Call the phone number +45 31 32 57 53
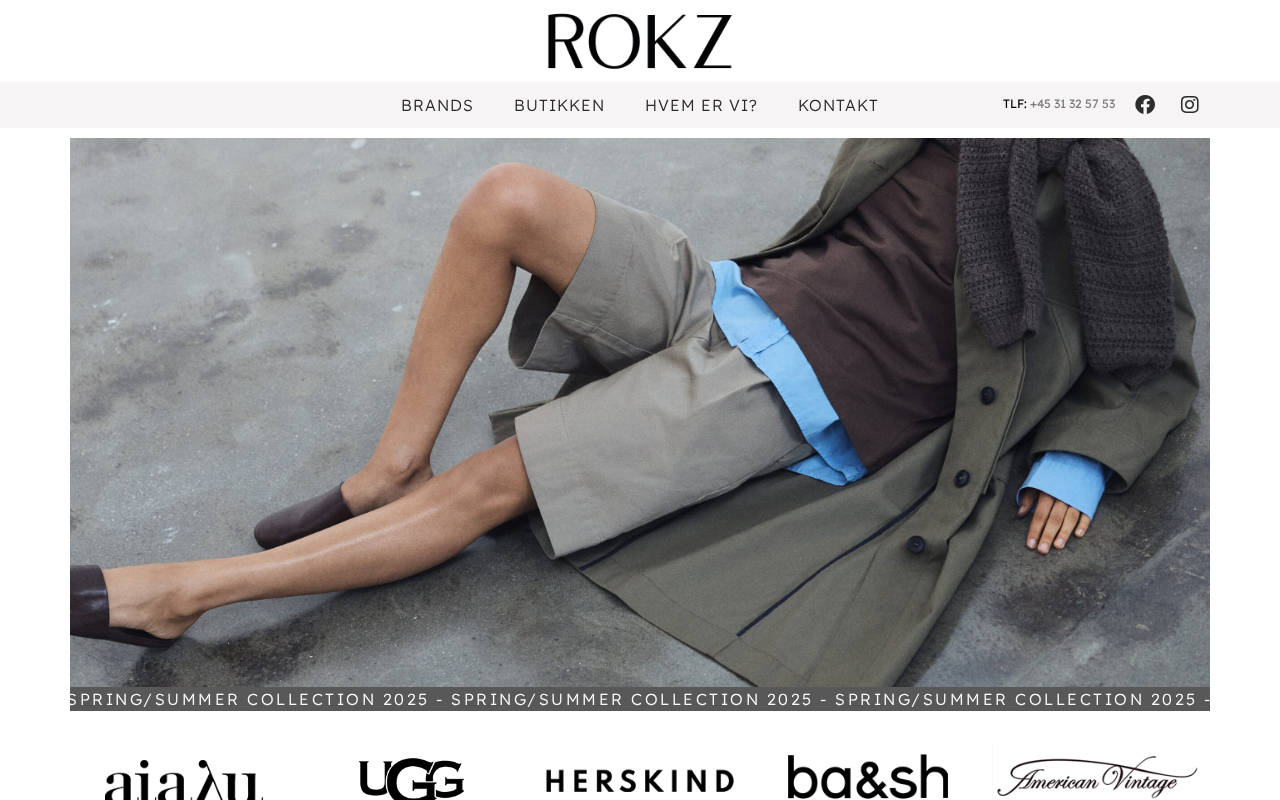 pos(1072,104)
